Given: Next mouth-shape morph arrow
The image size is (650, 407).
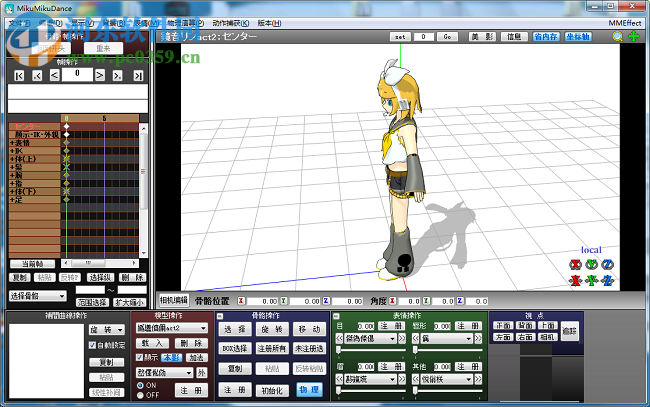Looking at the screenshot, I should point(478,339).
